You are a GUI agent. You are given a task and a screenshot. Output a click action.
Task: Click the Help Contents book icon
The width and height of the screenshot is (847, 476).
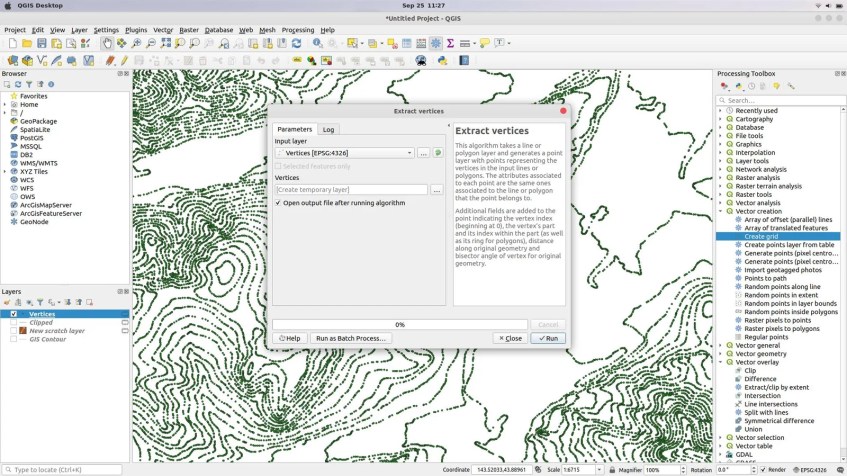(464, 61)
